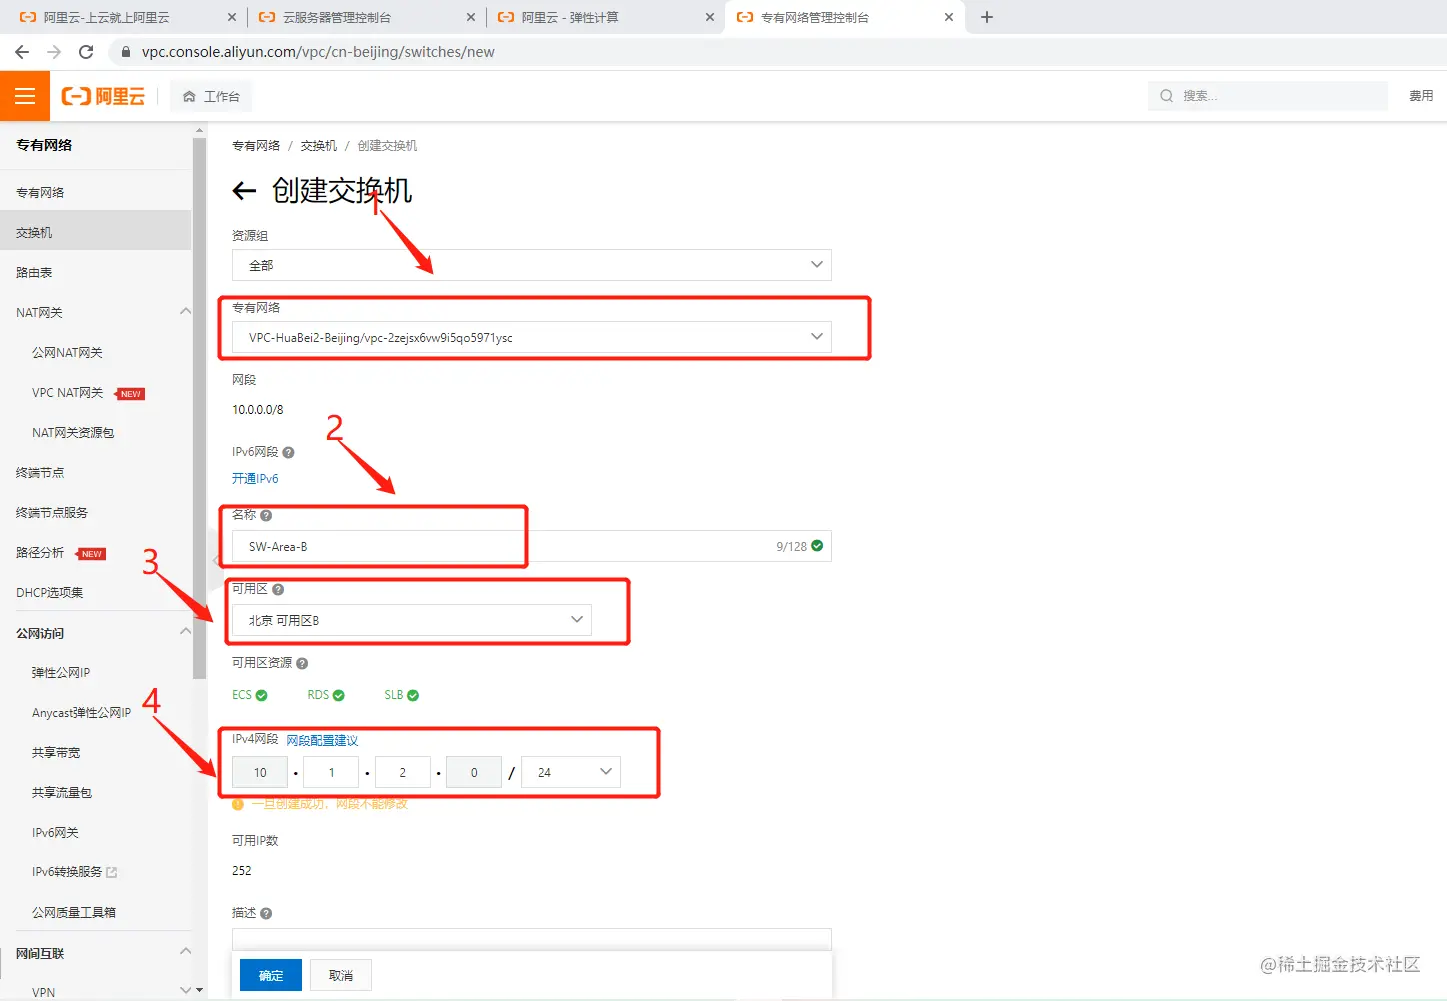Expand the VPN sidebar item
Screen dimensions: 1447x1001
(x=185, y=991)
